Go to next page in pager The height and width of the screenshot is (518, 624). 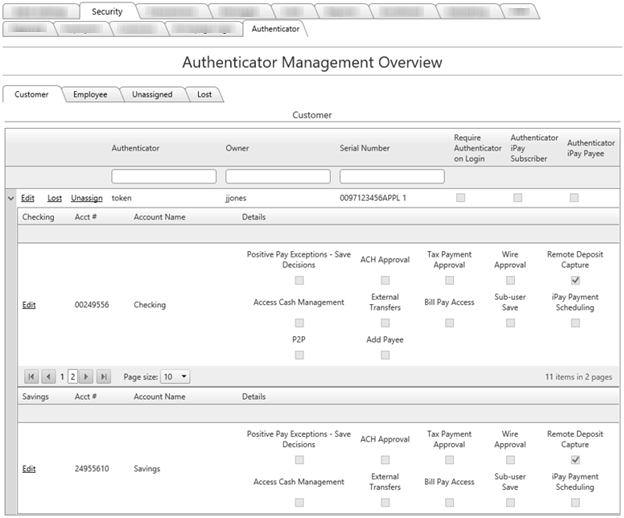pos(86,376)
